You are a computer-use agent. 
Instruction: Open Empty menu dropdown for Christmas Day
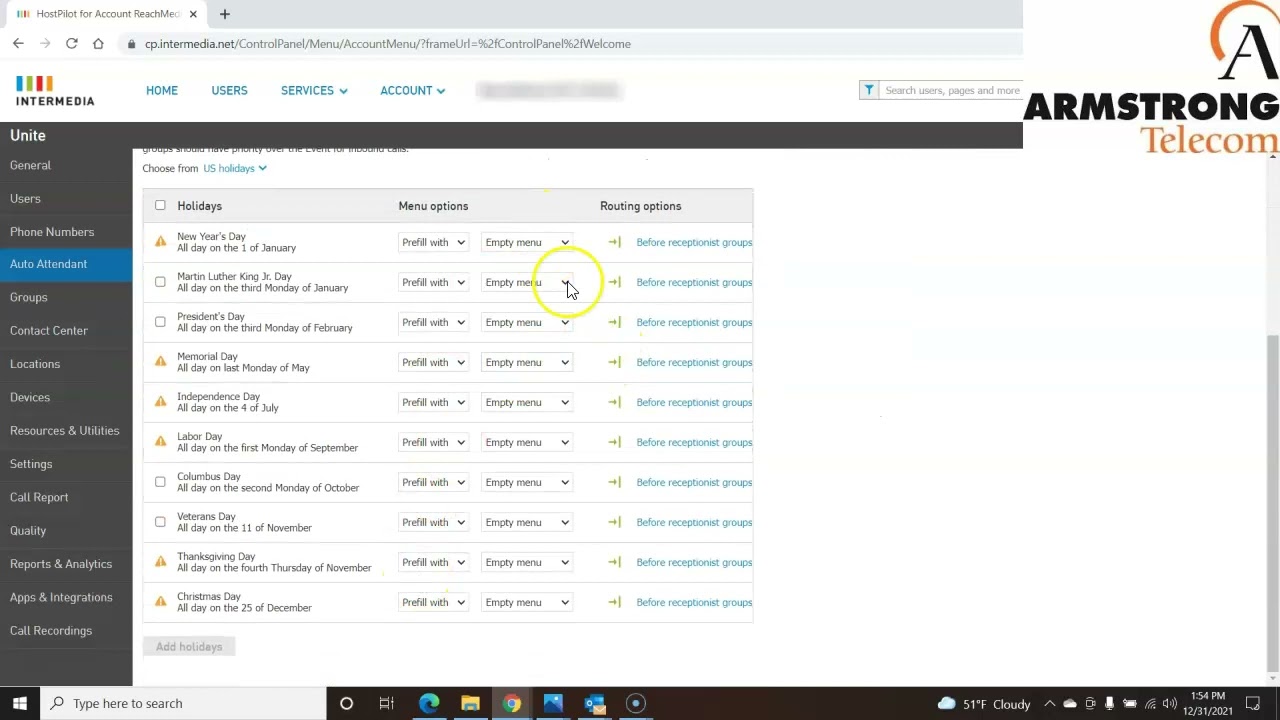527,602
